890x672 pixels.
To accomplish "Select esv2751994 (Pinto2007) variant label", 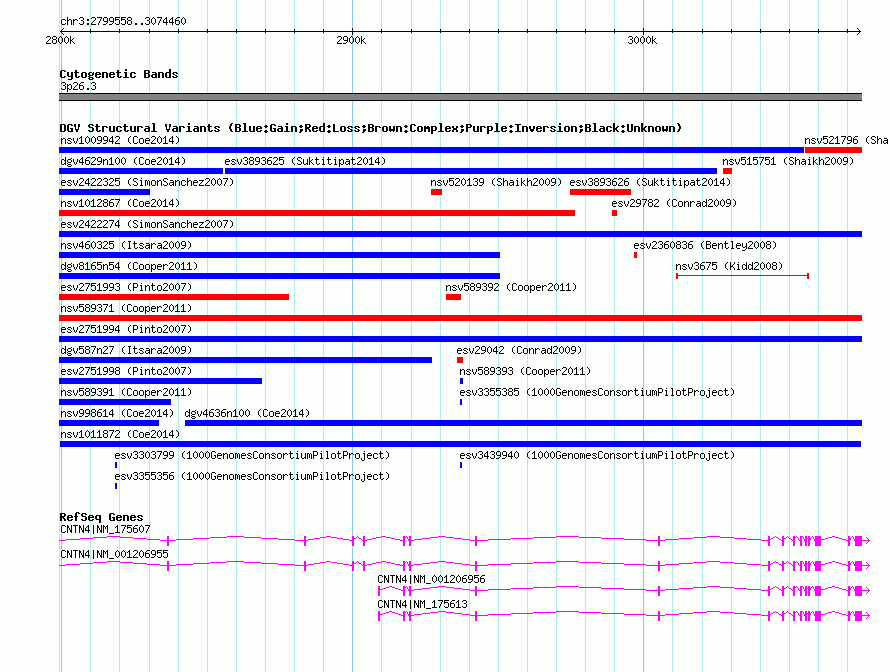I will point(126,329).
